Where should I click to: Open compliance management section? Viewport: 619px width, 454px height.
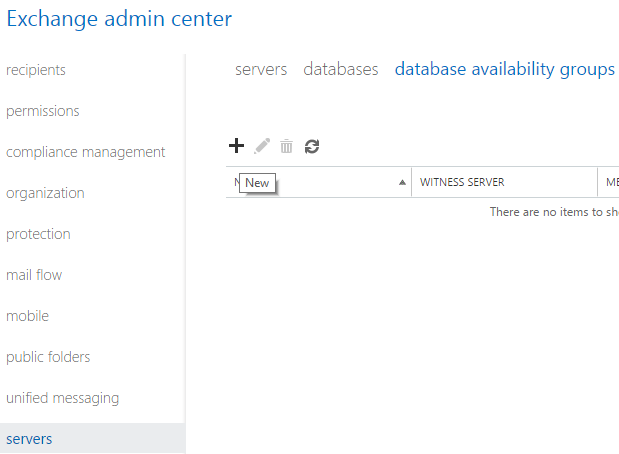click(85, 152)
